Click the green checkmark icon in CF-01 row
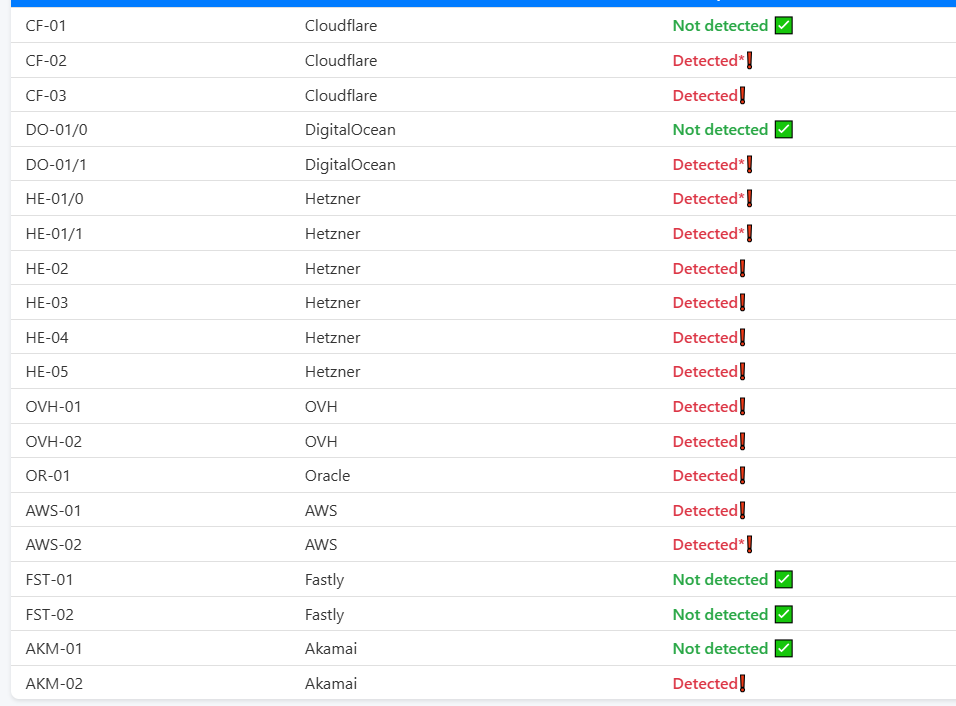Image resolution: width=956 pixels, height=706 pixels. click(784, 26)
